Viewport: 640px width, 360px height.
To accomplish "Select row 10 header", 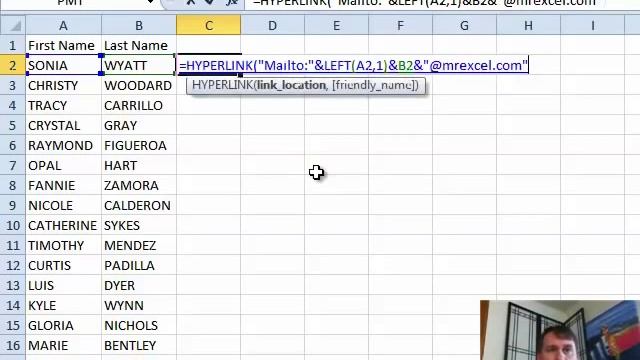I will tap(13, 225).
